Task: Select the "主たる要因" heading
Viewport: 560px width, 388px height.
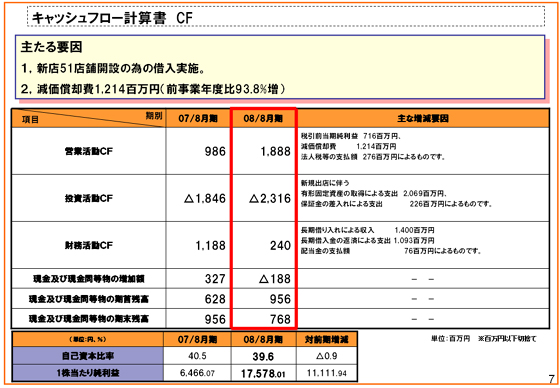Action: tap(51, 47)
